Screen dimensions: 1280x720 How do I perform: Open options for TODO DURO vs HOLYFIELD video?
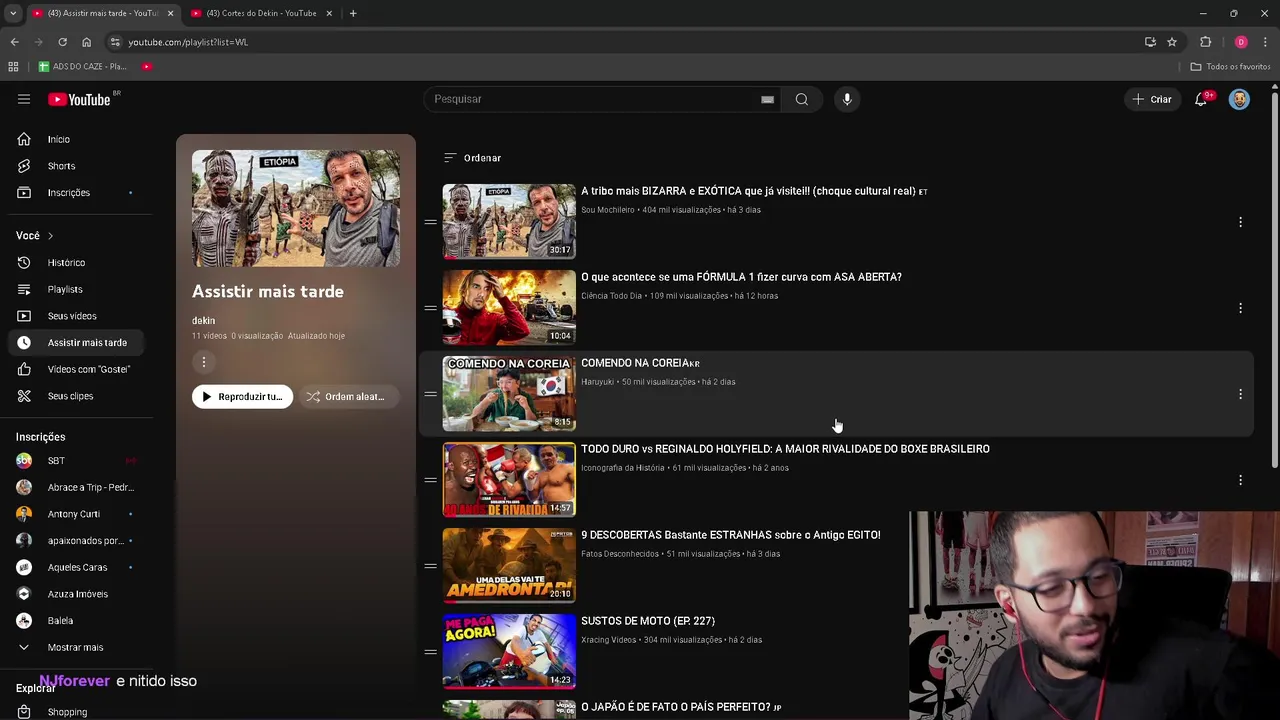pyautogui.click(x=1240, y=480)
